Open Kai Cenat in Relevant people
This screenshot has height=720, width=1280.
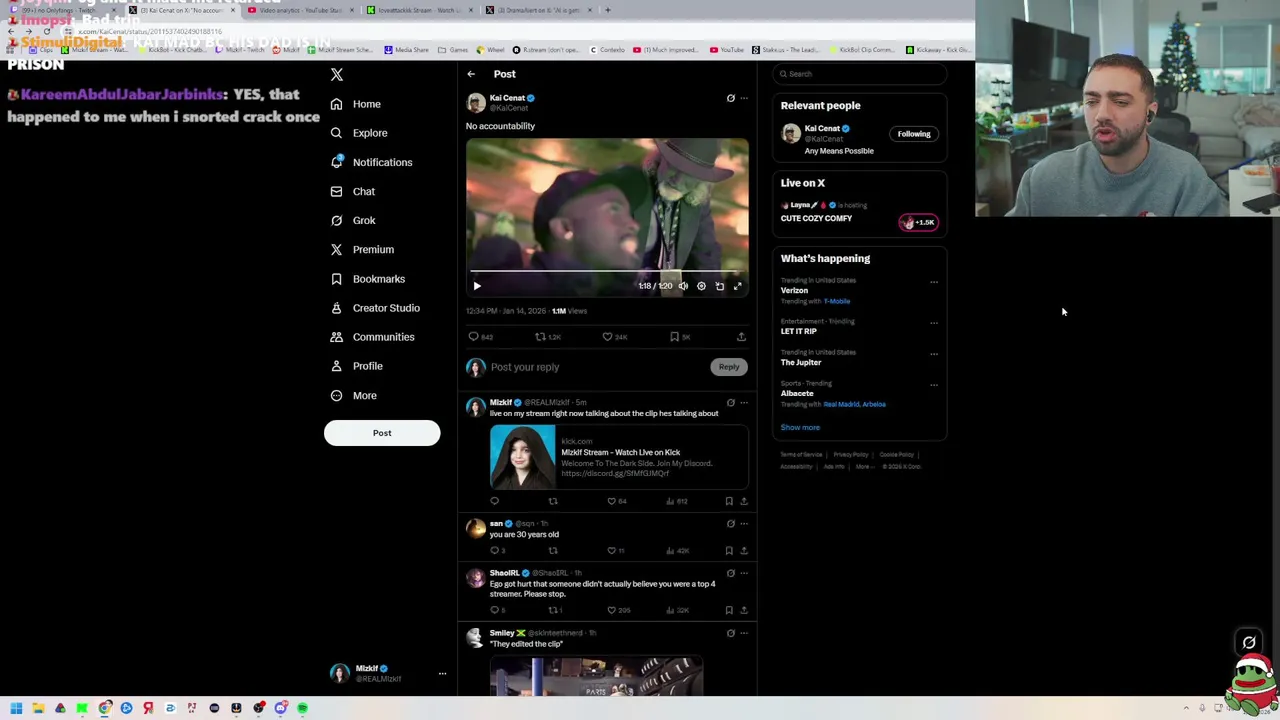823,129
